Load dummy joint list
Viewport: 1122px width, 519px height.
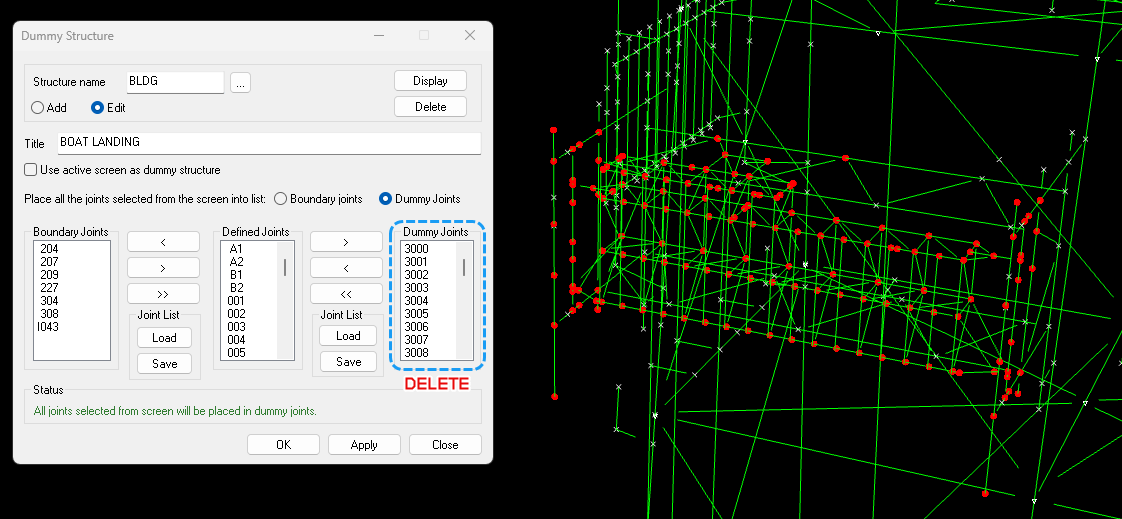[348, 336]
